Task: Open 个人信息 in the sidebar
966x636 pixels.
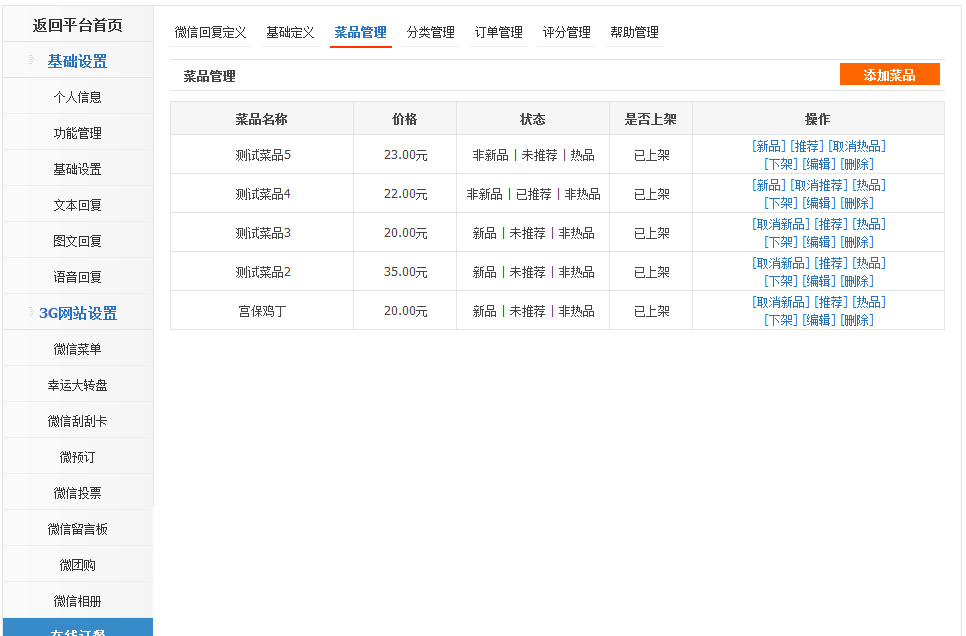Action: click(x=77, y=97)
